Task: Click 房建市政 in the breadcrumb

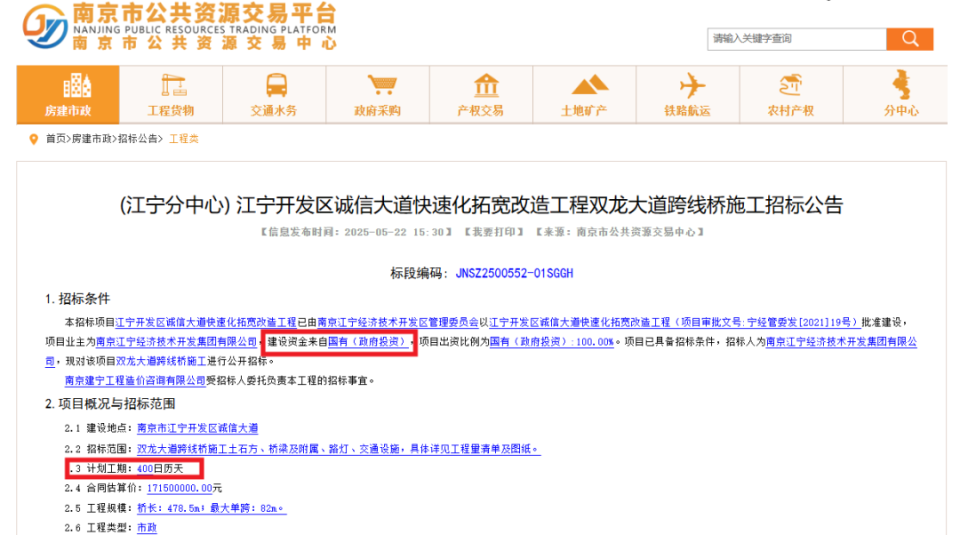Action: pos(91,139)
